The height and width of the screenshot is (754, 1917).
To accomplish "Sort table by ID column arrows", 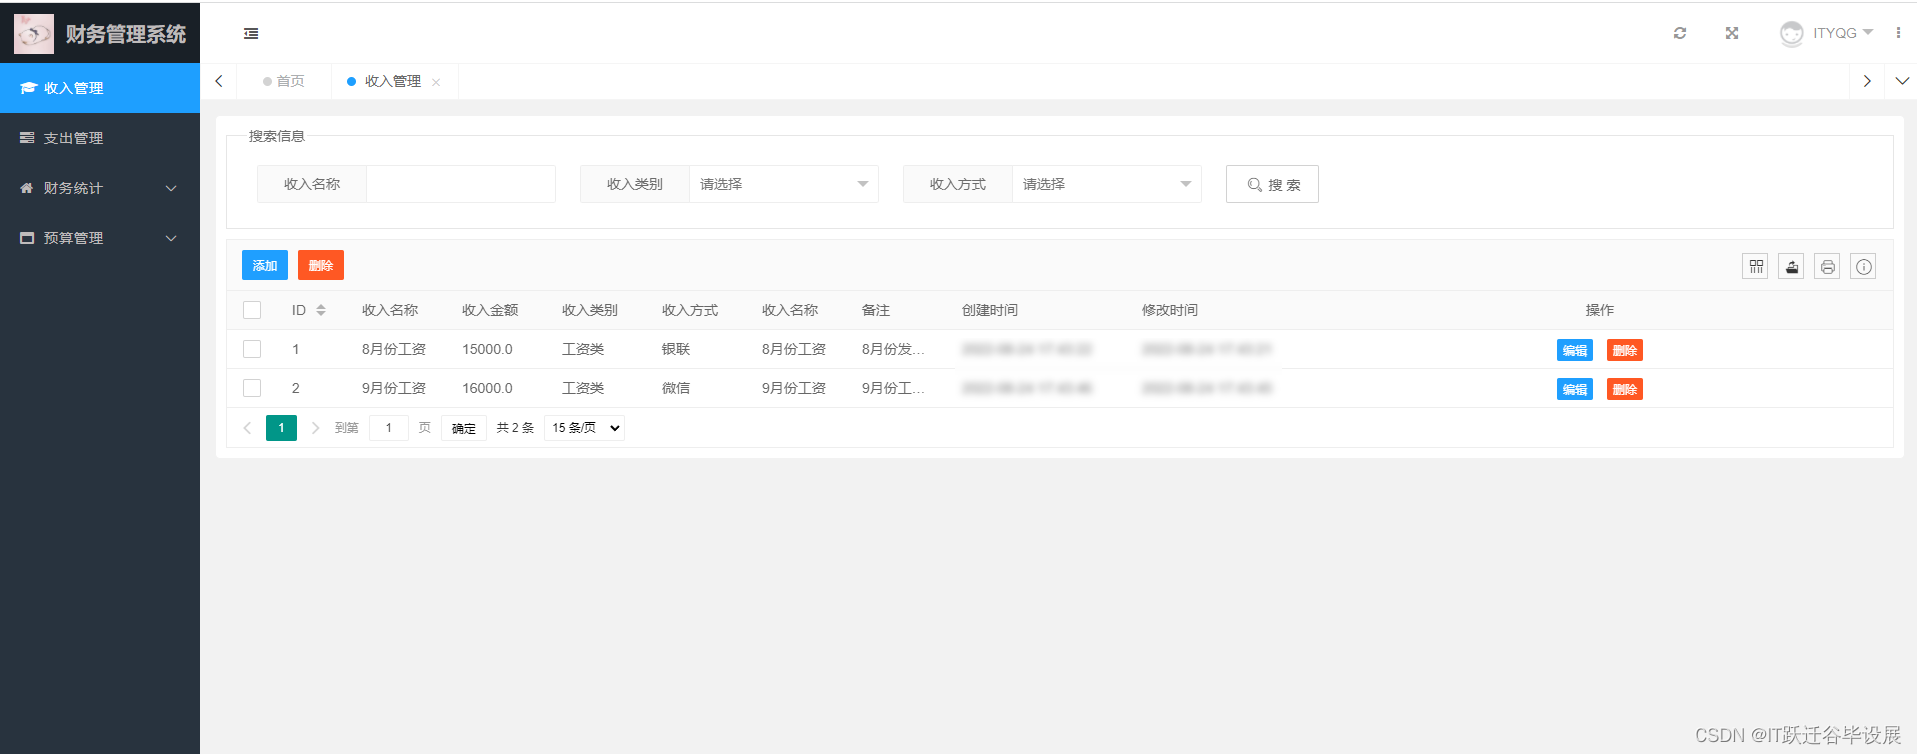I will pyautogui.click(x=321, y=310).
